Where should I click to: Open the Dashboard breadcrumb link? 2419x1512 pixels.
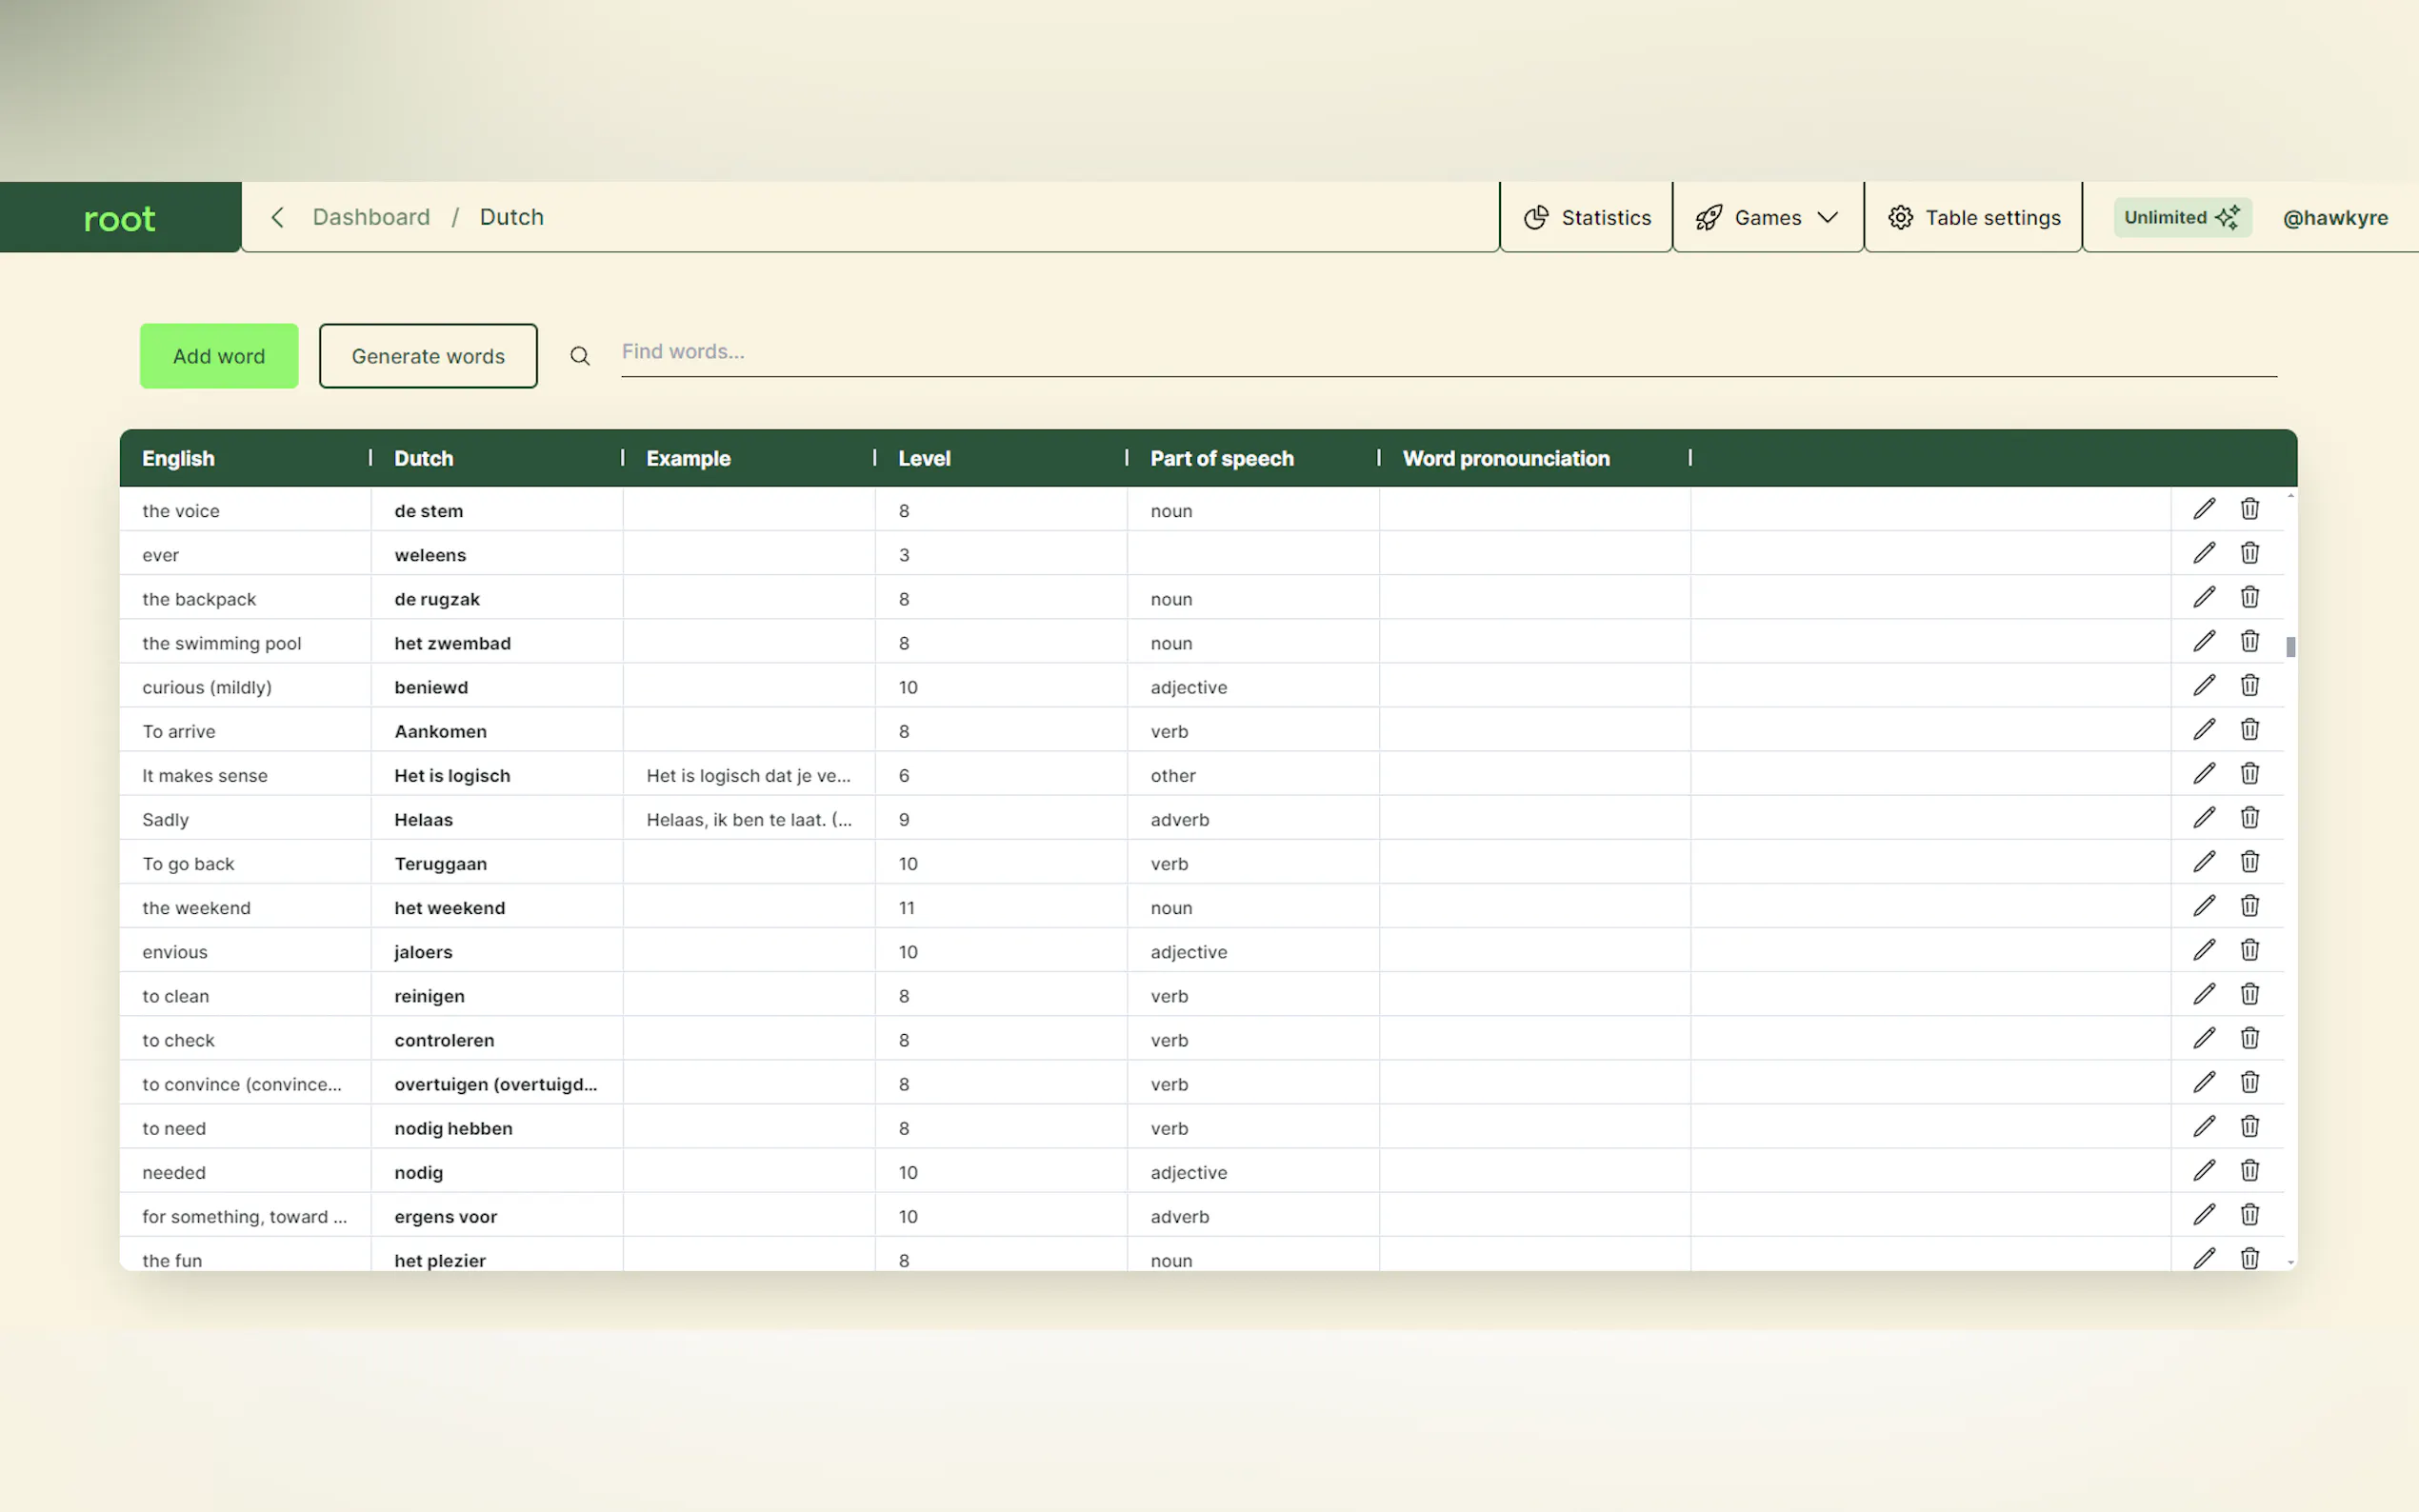click(x=371, y=217)
